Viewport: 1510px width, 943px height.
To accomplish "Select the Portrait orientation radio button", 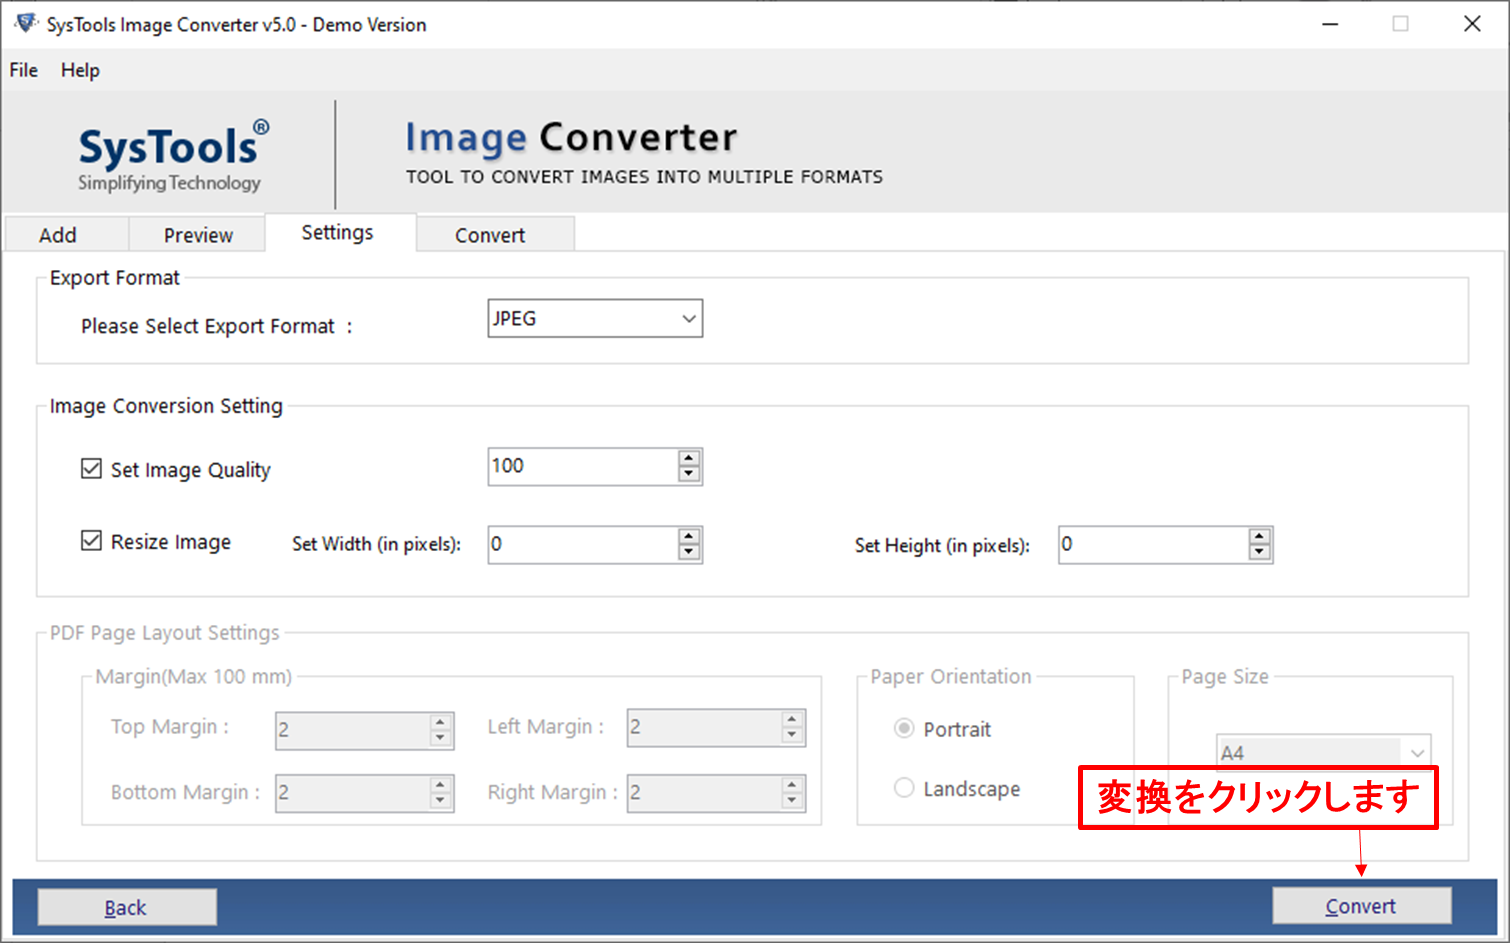I will (904, 728).
